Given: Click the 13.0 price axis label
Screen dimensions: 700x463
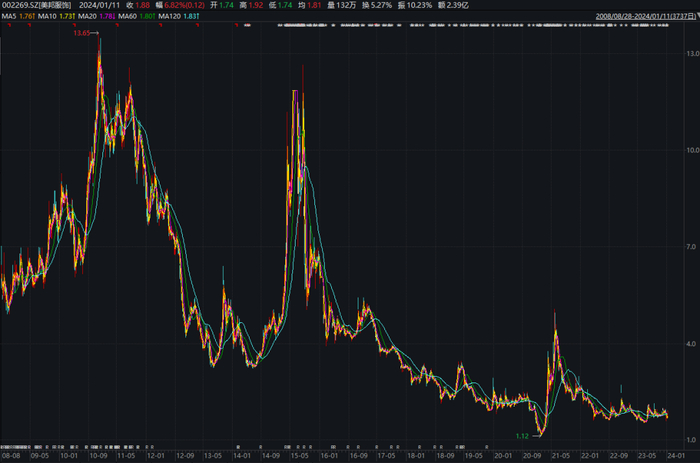Looking at the screenshot, I should pos(693,54).
